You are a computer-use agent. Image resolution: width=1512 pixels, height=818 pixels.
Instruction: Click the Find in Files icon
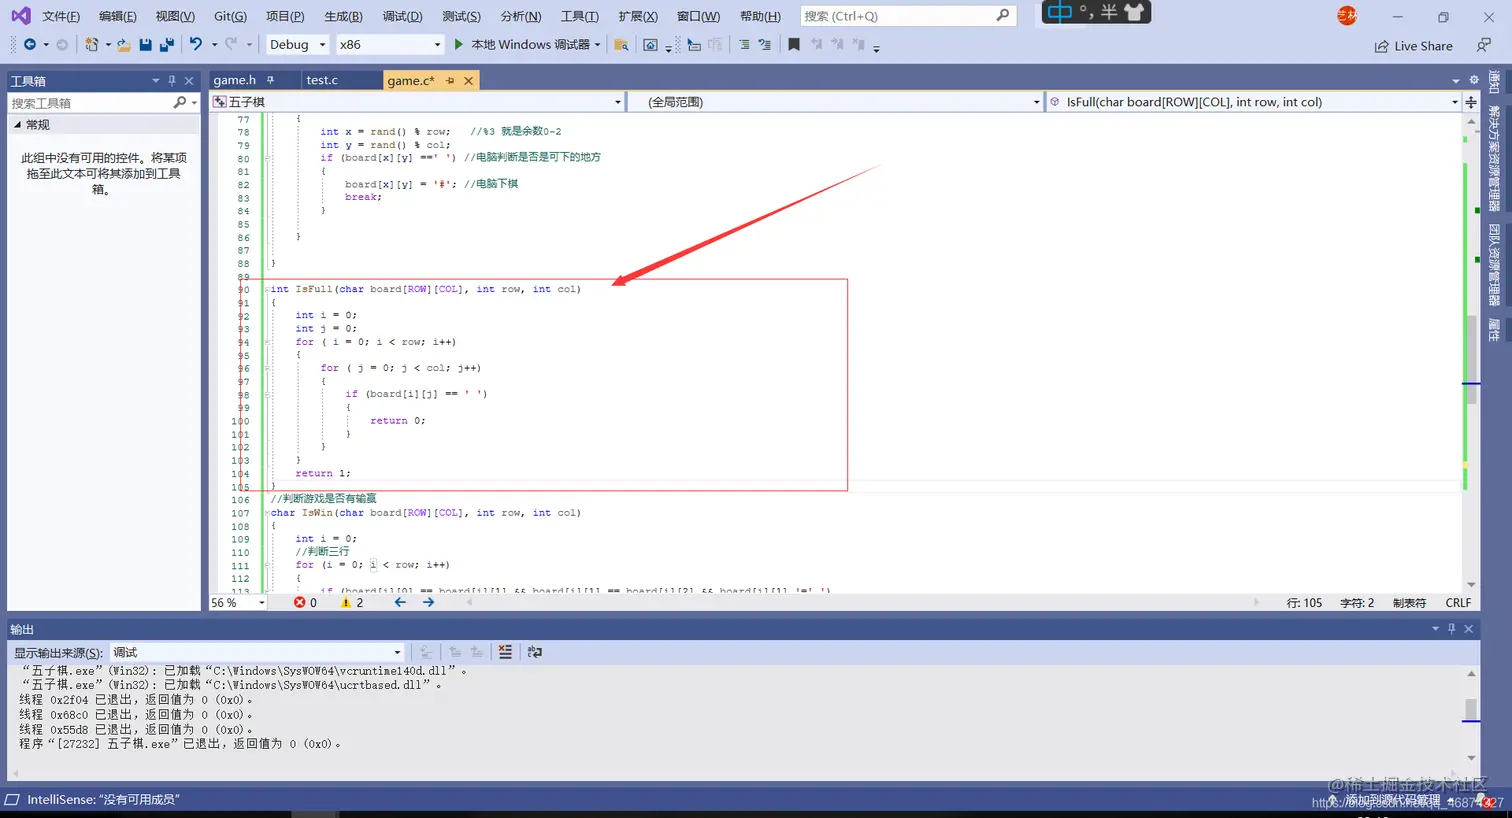tap(621, 45)
